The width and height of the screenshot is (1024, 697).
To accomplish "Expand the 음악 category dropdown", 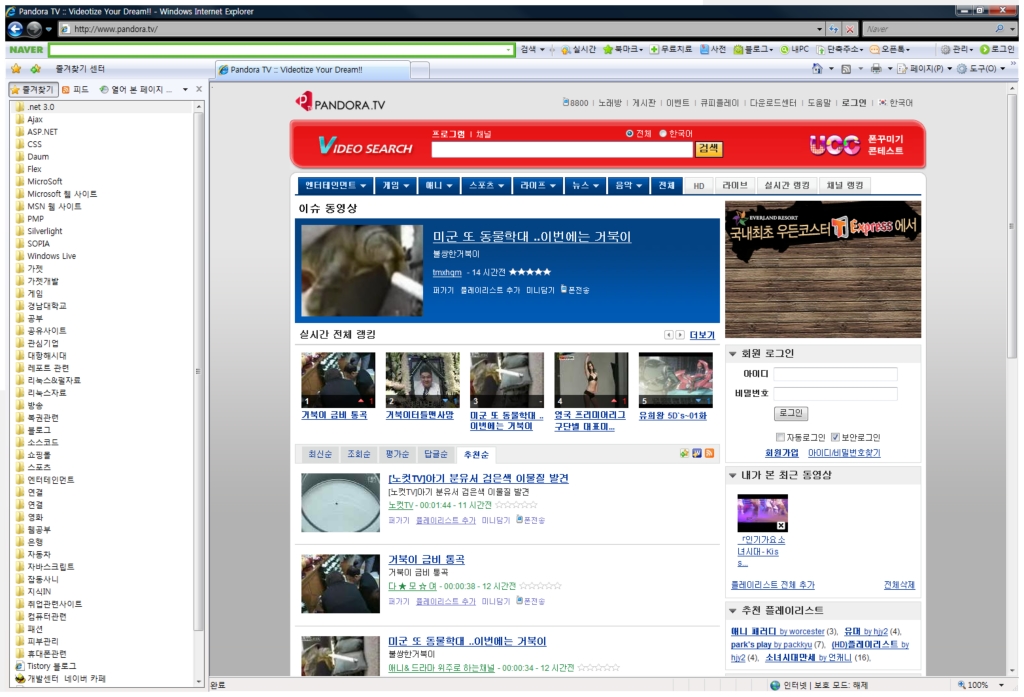I will 629,186.
